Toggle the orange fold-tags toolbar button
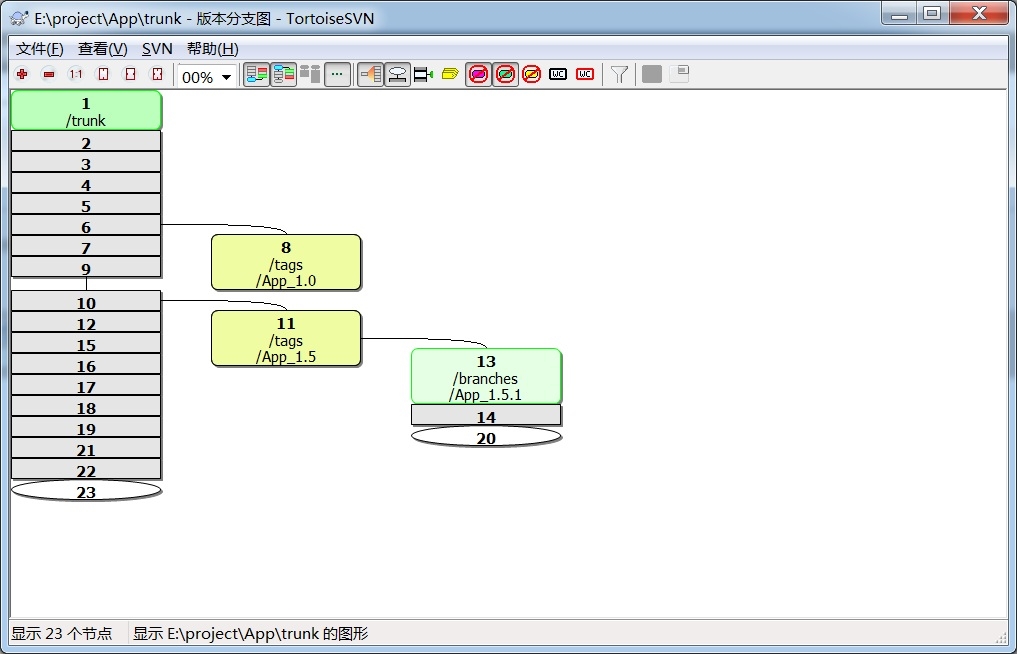Image resolution: width=1020 pixels, height=654 pixels. [x=371, y=74]
